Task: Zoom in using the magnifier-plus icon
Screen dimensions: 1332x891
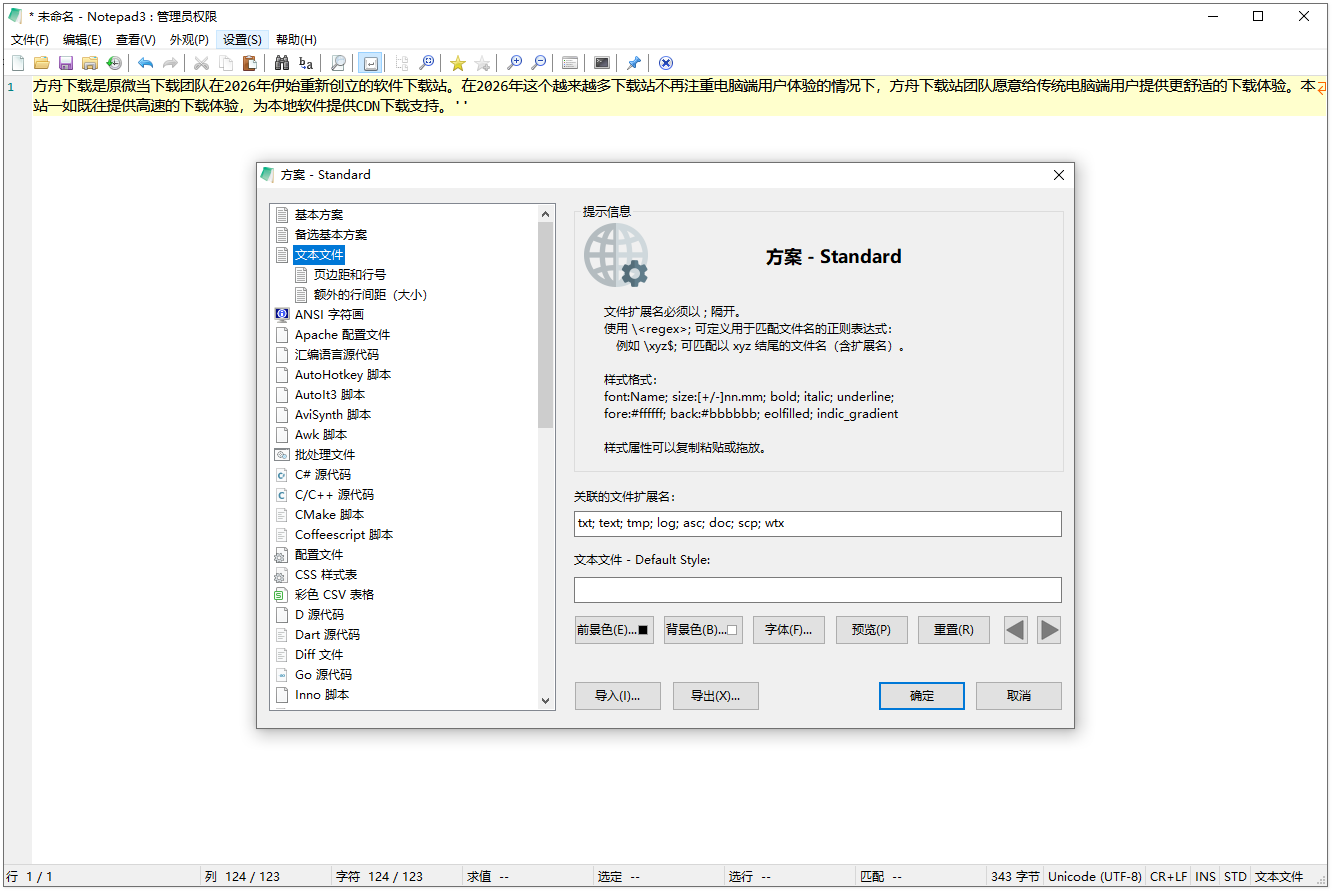Action: point(514,63)
